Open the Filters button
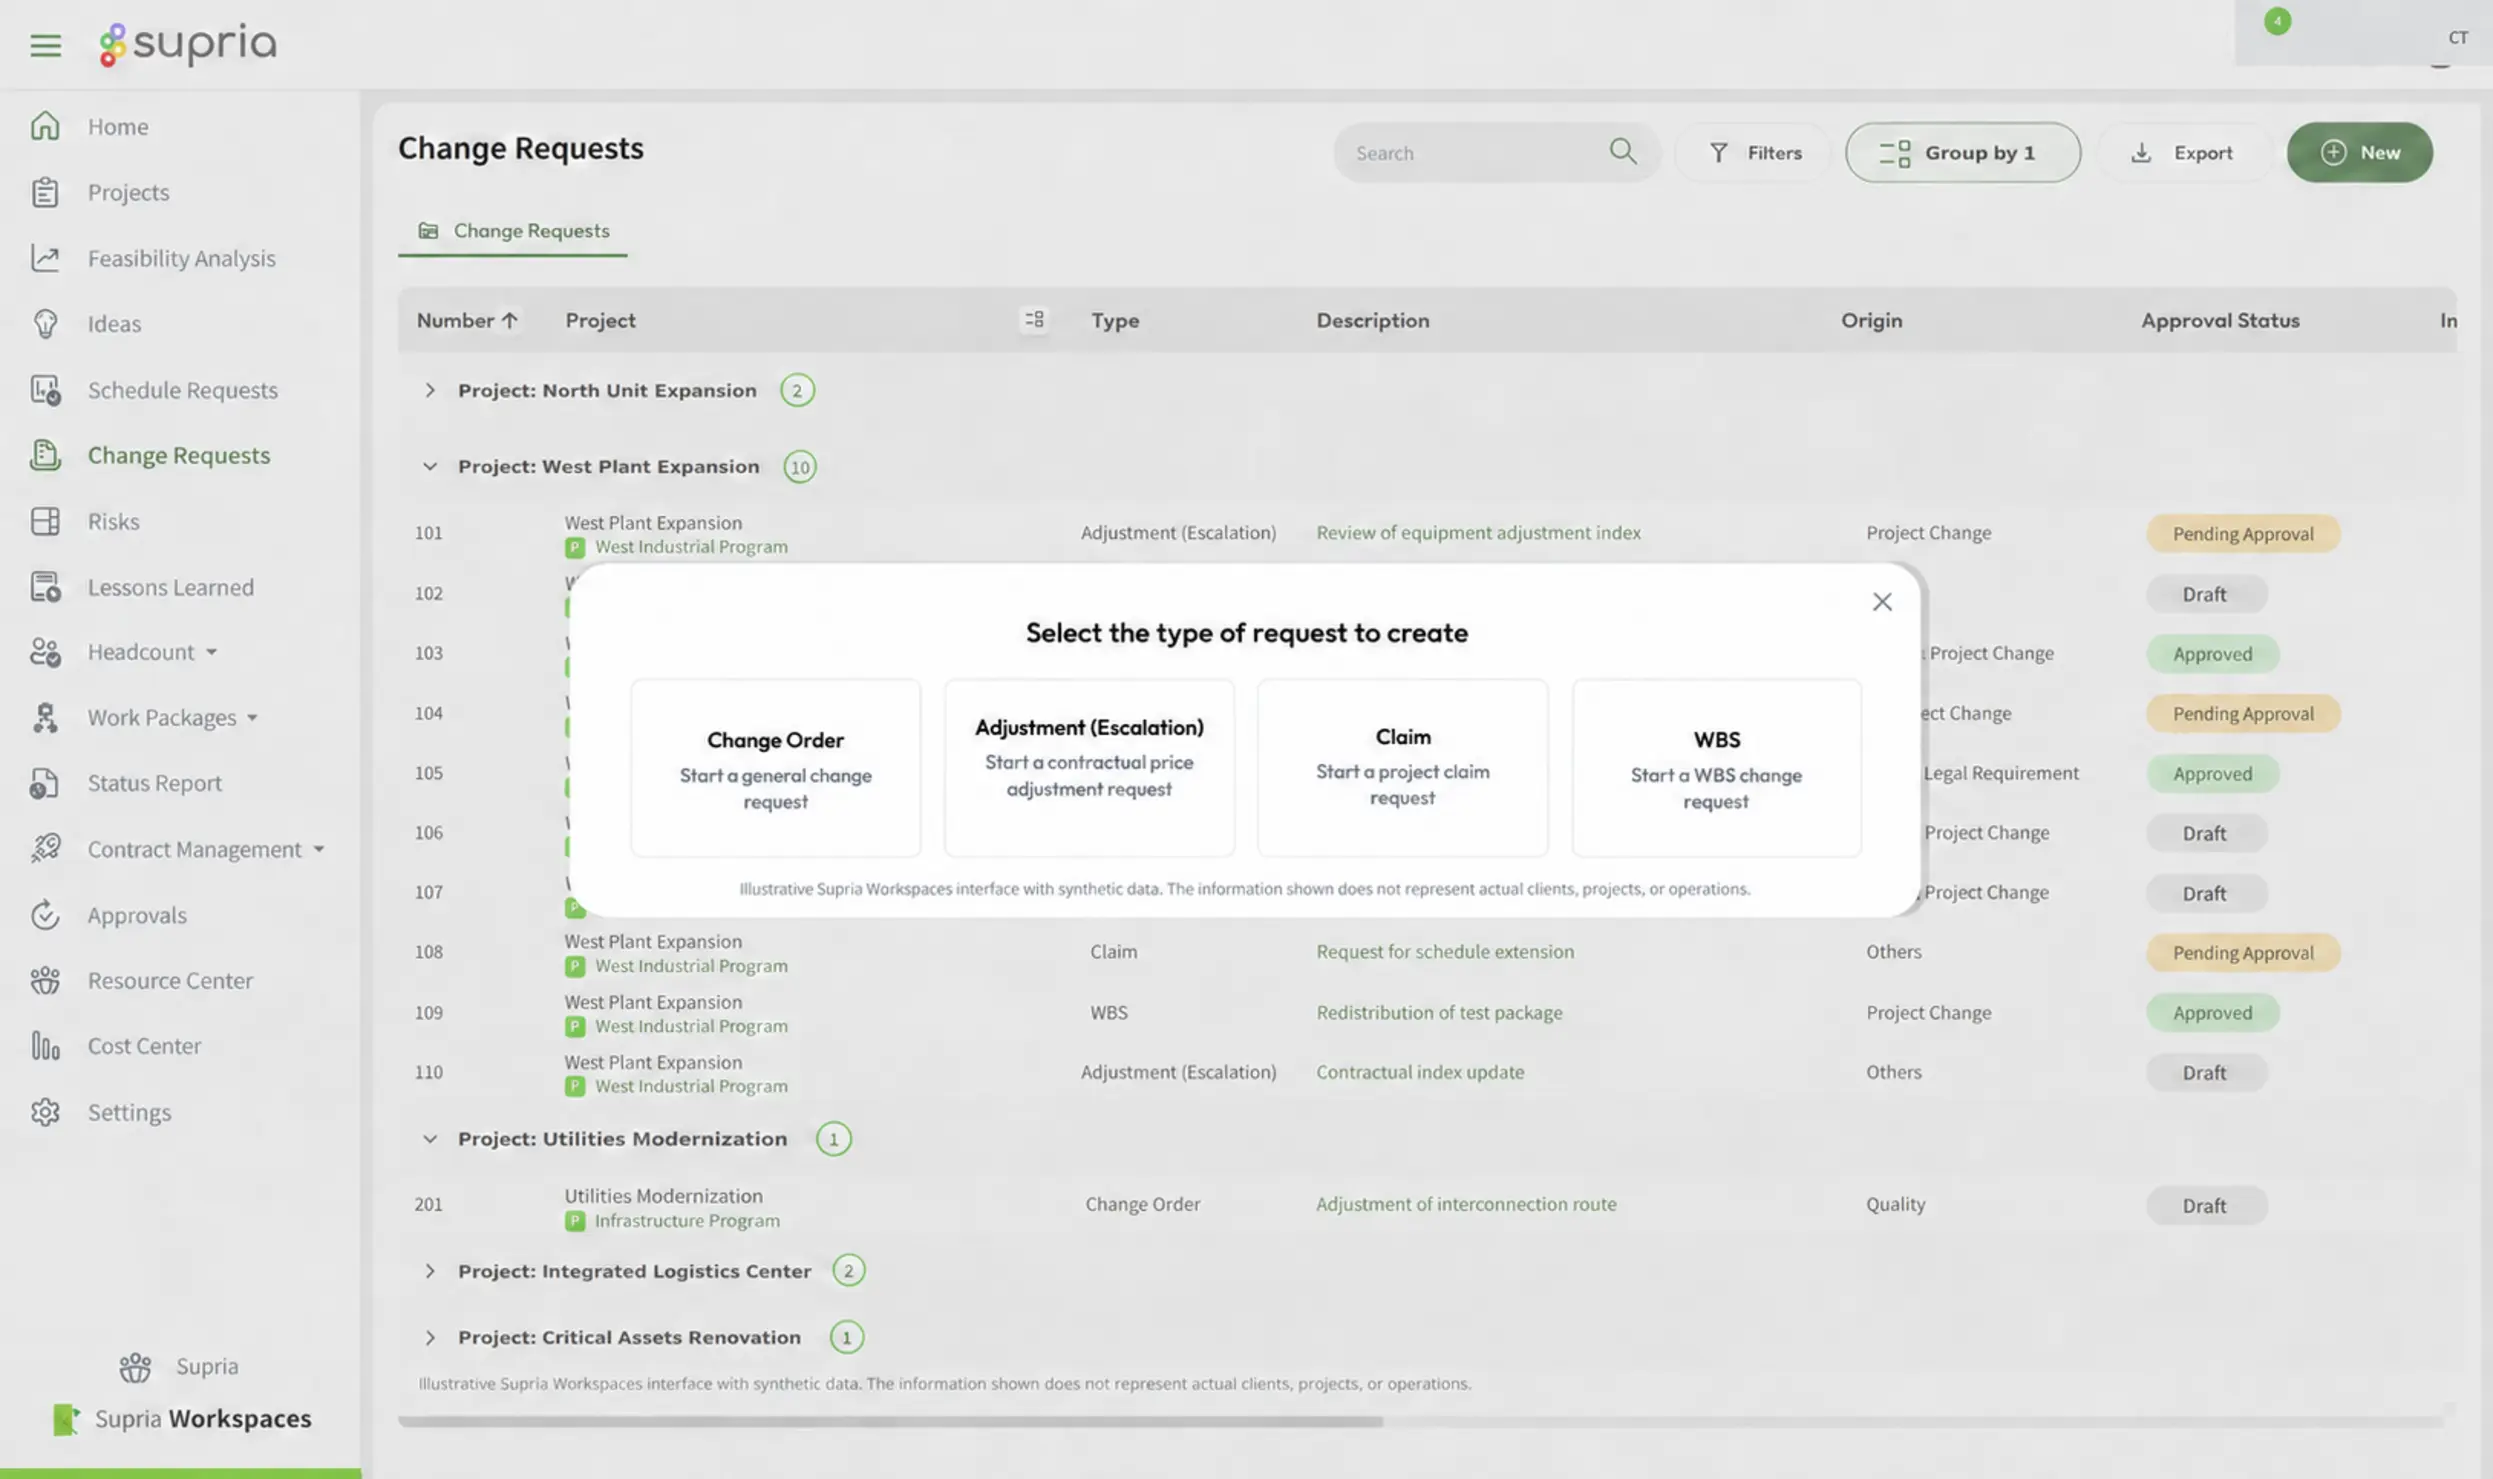 pyautogui.click(x=1755, y=152)
